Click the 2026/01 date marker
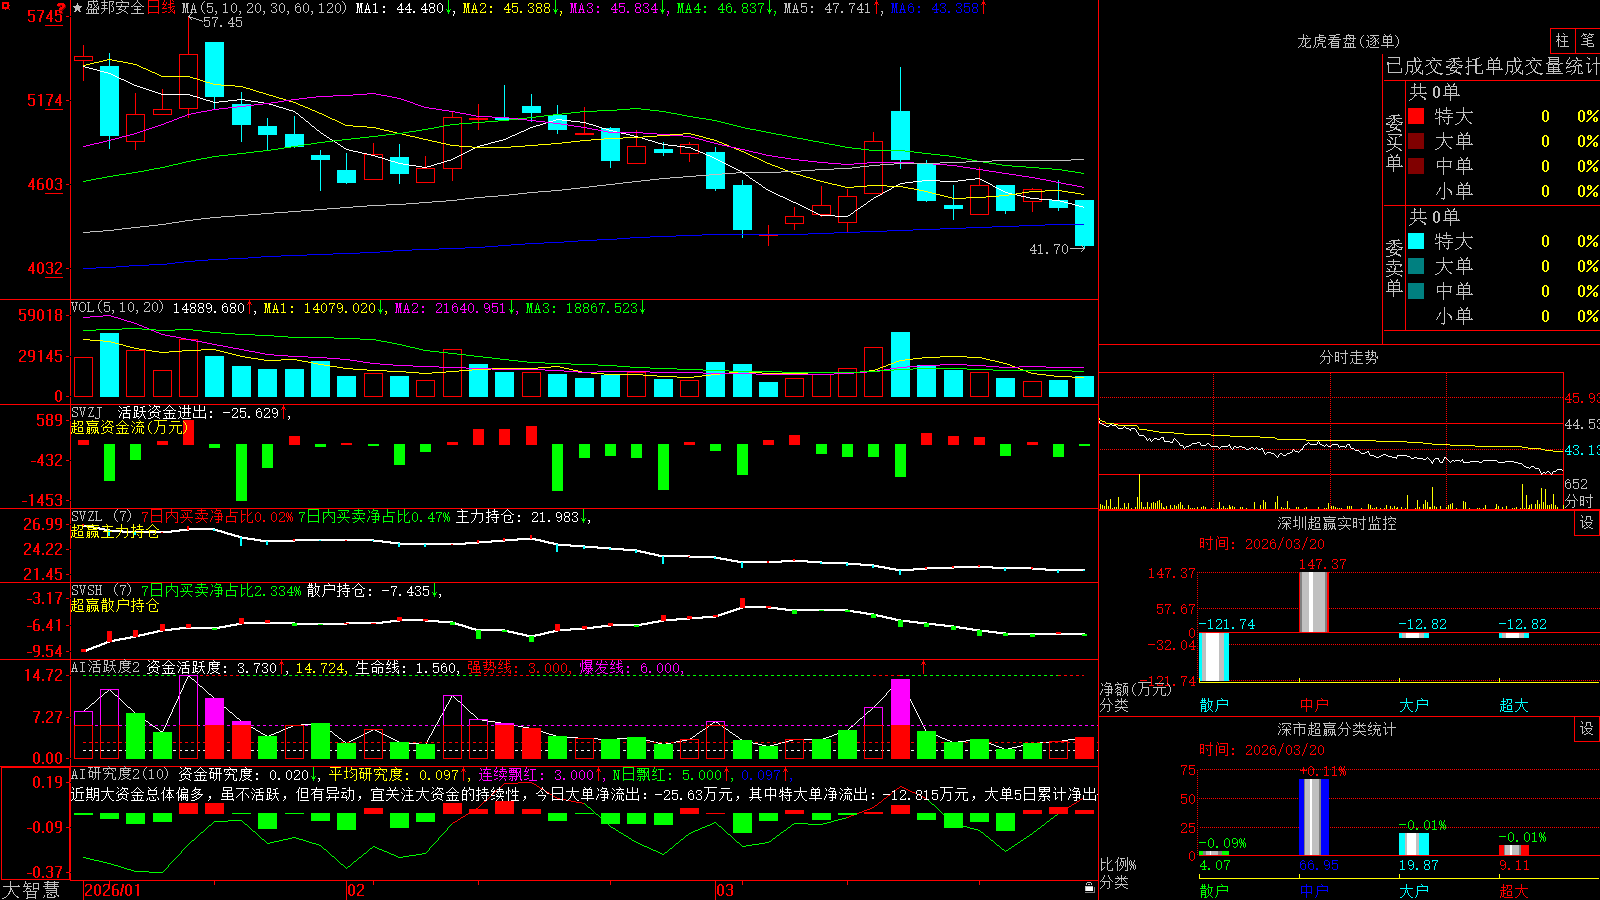 coord(113,890)
